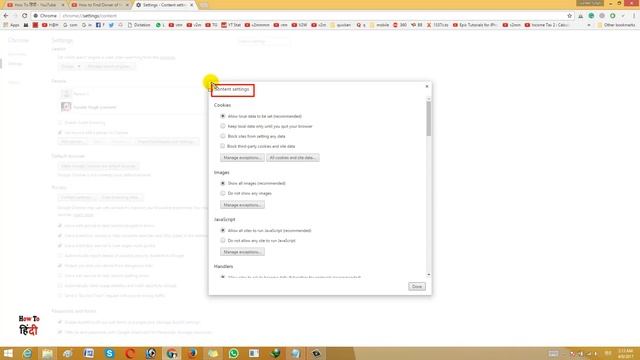Open the Twitter bird bookmark

pos(111,25)
